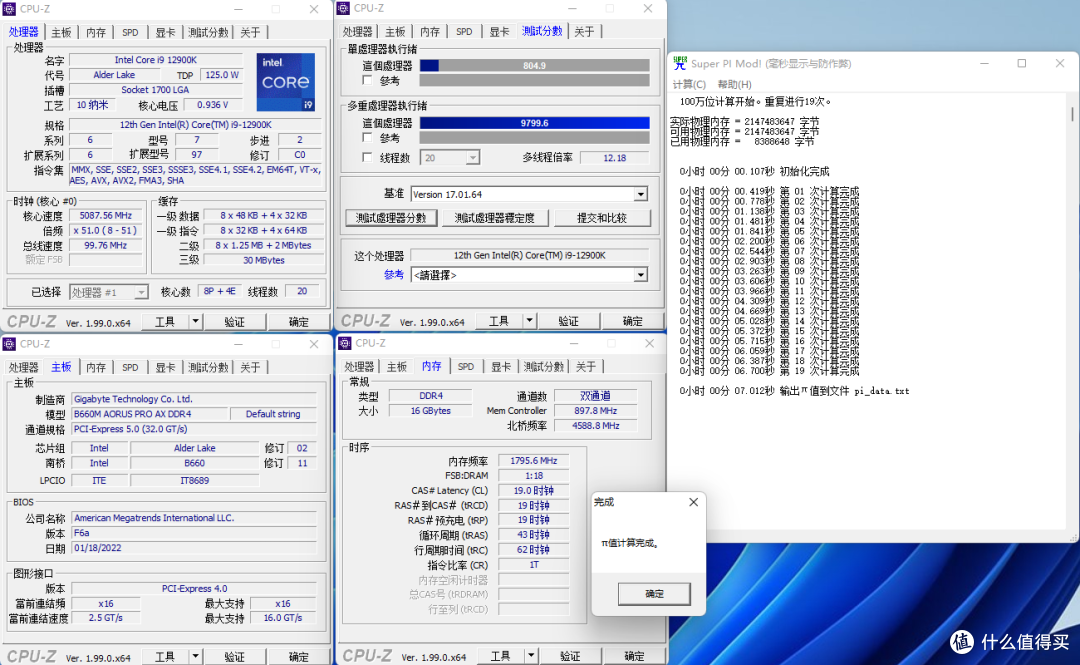
Task: Close the CPU-Z benchmark window
Action: [648, 8]
